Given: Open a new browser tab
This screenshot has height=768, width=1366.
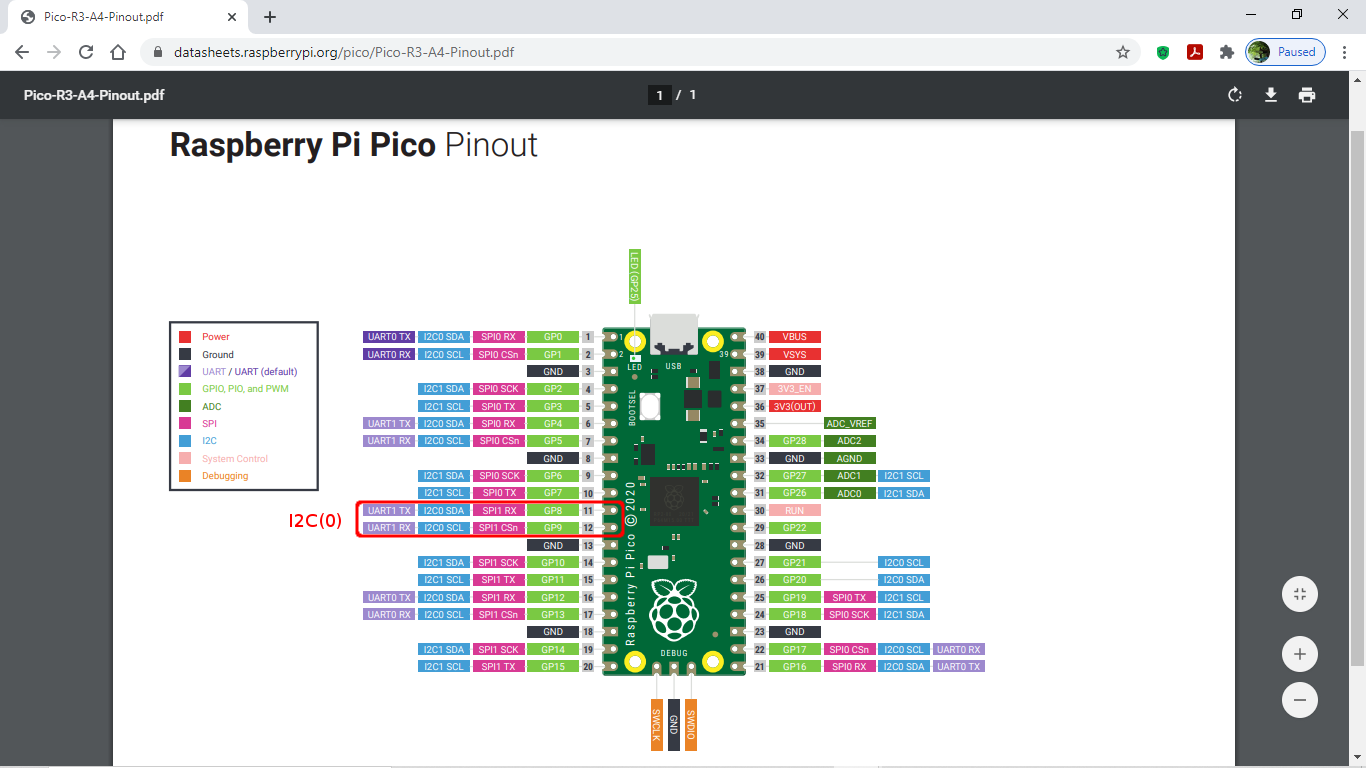Looking at the screenshot, I should coord(270,17).
